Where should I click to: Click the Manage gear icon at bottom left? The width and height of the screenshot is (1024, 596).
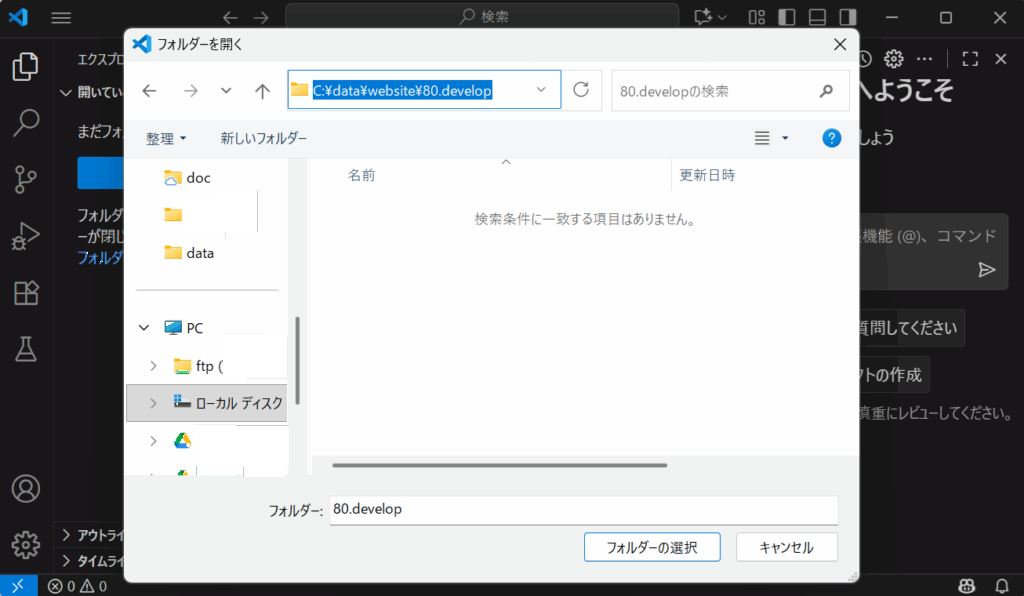pos(25,545)
